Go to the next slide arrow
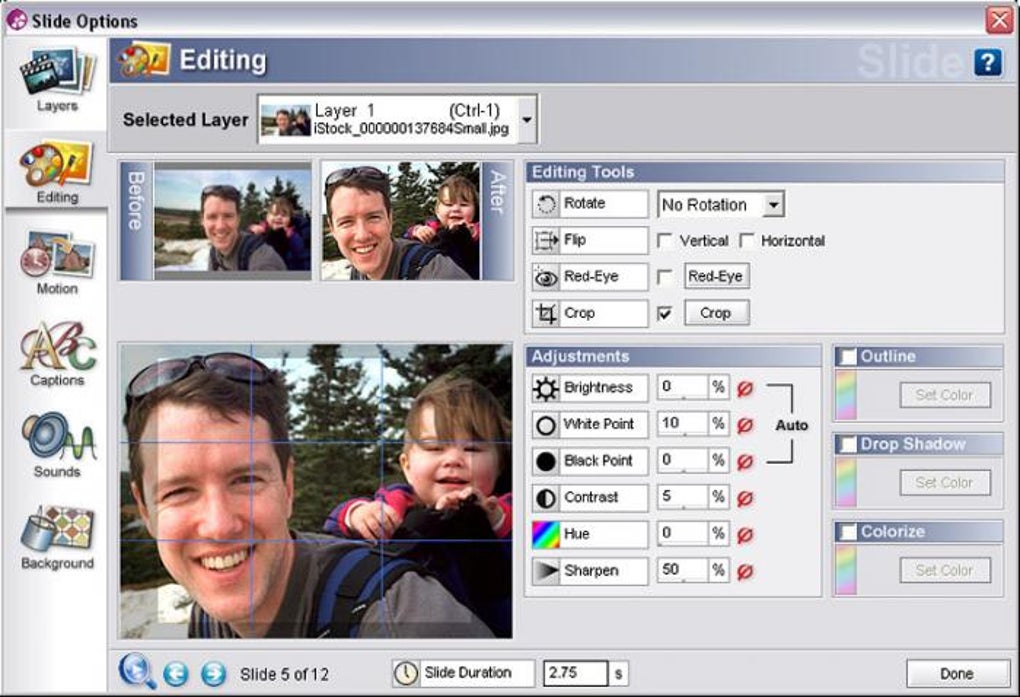This screenshot has height=697, width=1020. click(213, 674)
